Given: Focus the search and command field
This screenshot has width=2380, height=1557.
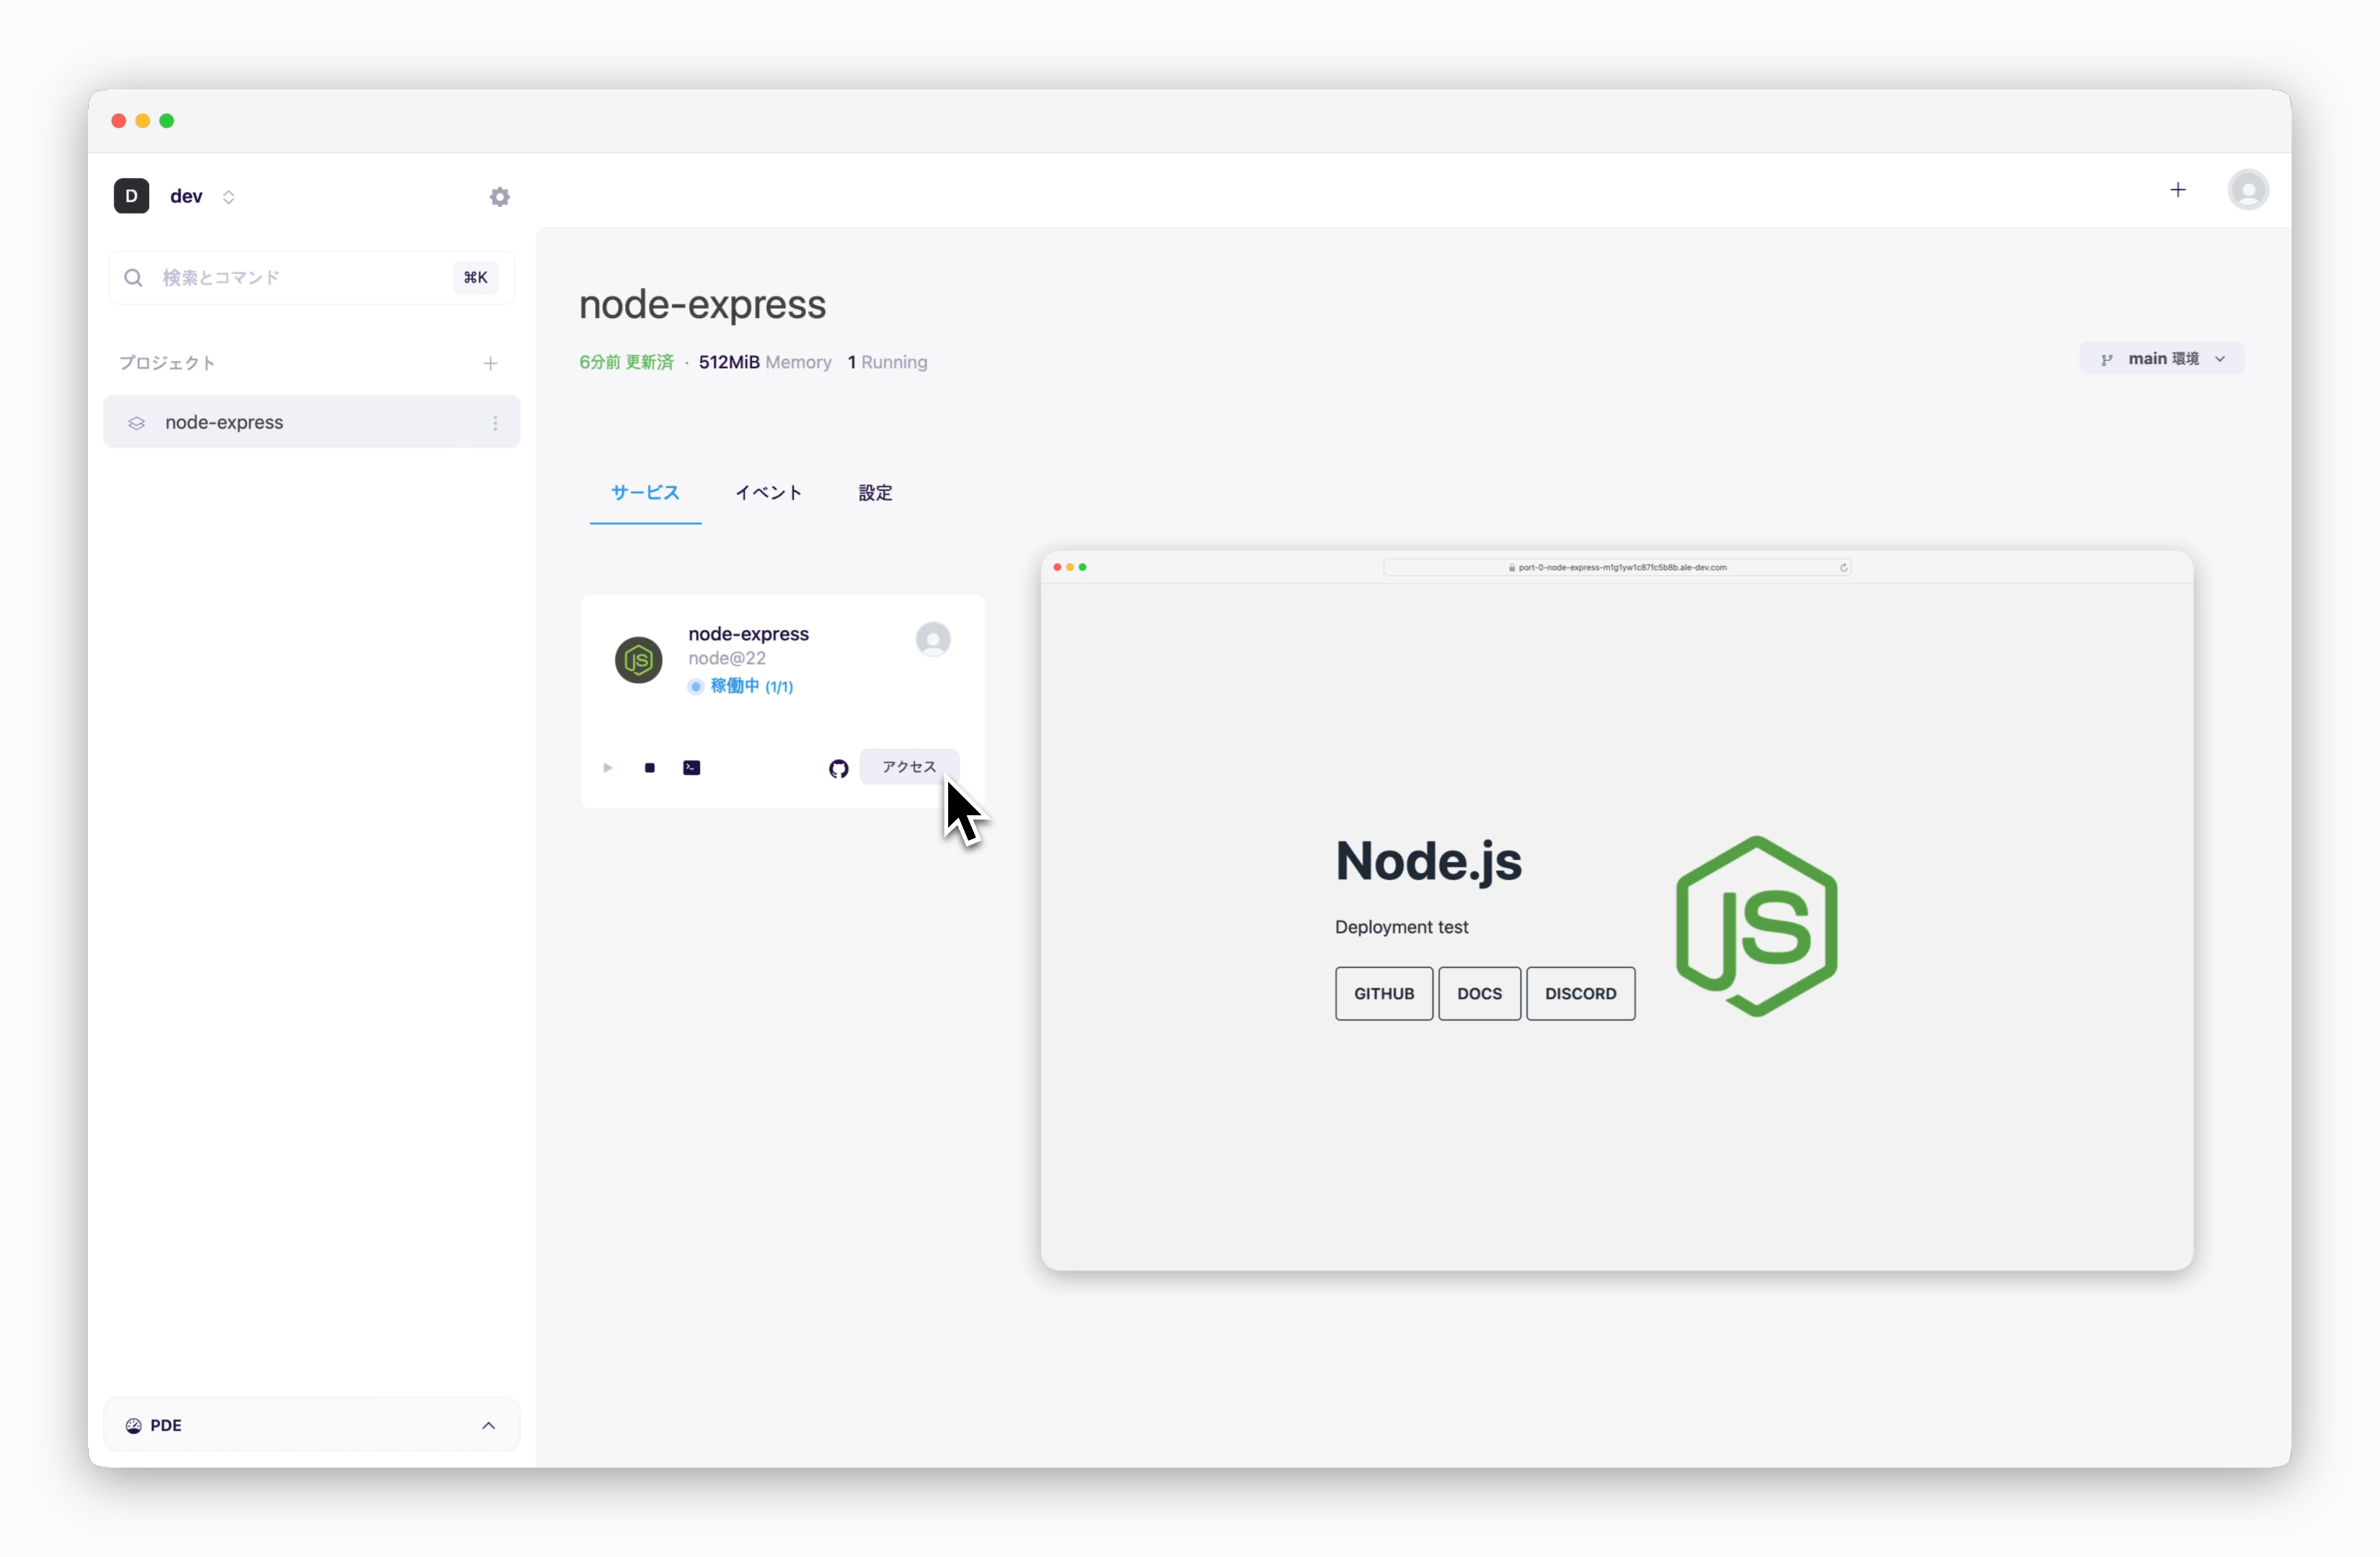Looking at the screenshot, I should (311, 277).
